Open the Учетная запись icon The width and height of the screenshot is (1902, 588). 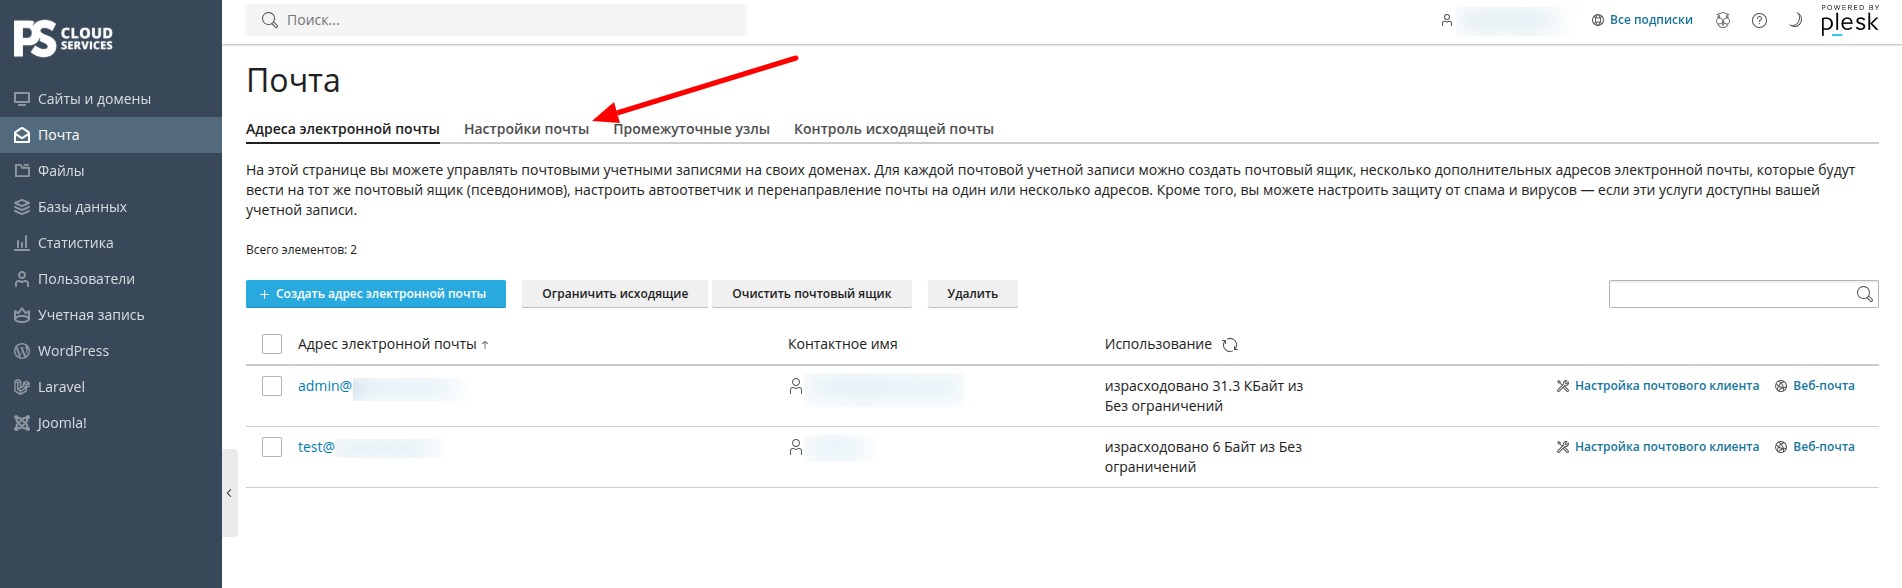coord(22,315)
